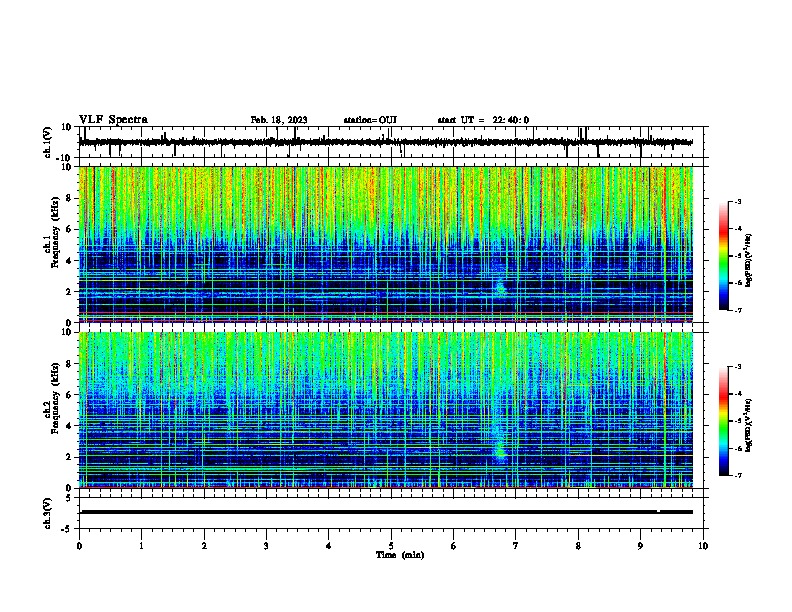Click the ch.1 voltage waveform trace
The height and width of the screenshot is (612, 792).
tap(386, 142)
